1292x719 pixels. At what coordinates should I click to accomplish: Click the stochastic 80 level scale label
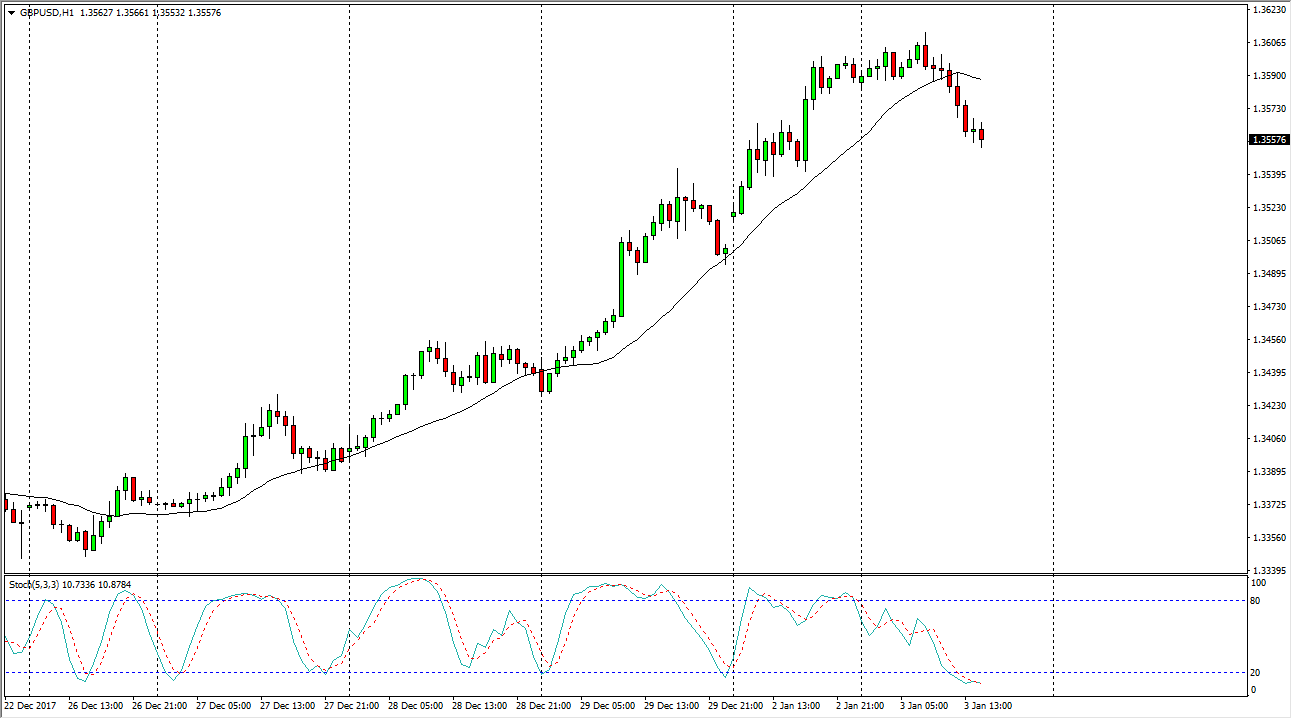pyautogui.click(x=1258, y=601)
